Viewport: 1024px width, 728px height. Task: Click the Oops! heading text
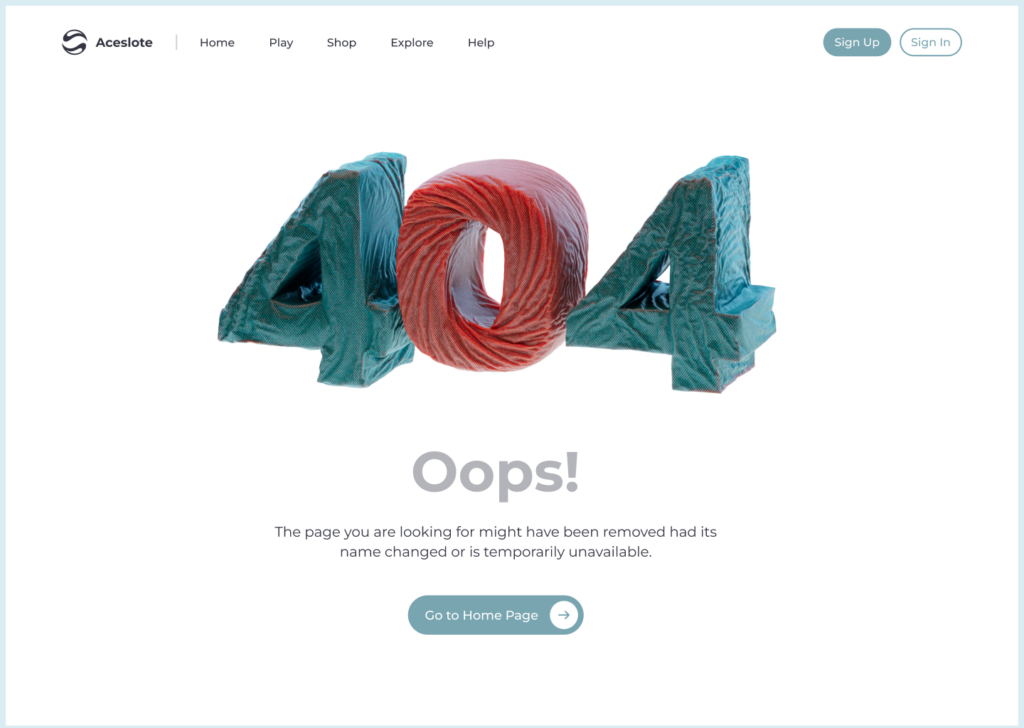click(x=496, y=473)
